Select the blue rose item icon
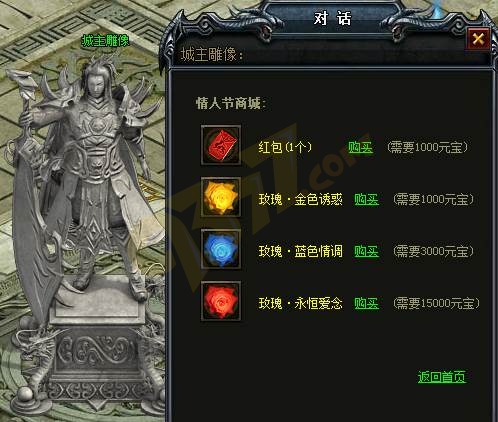Screen dimensions: 498x422 point(221,249)
